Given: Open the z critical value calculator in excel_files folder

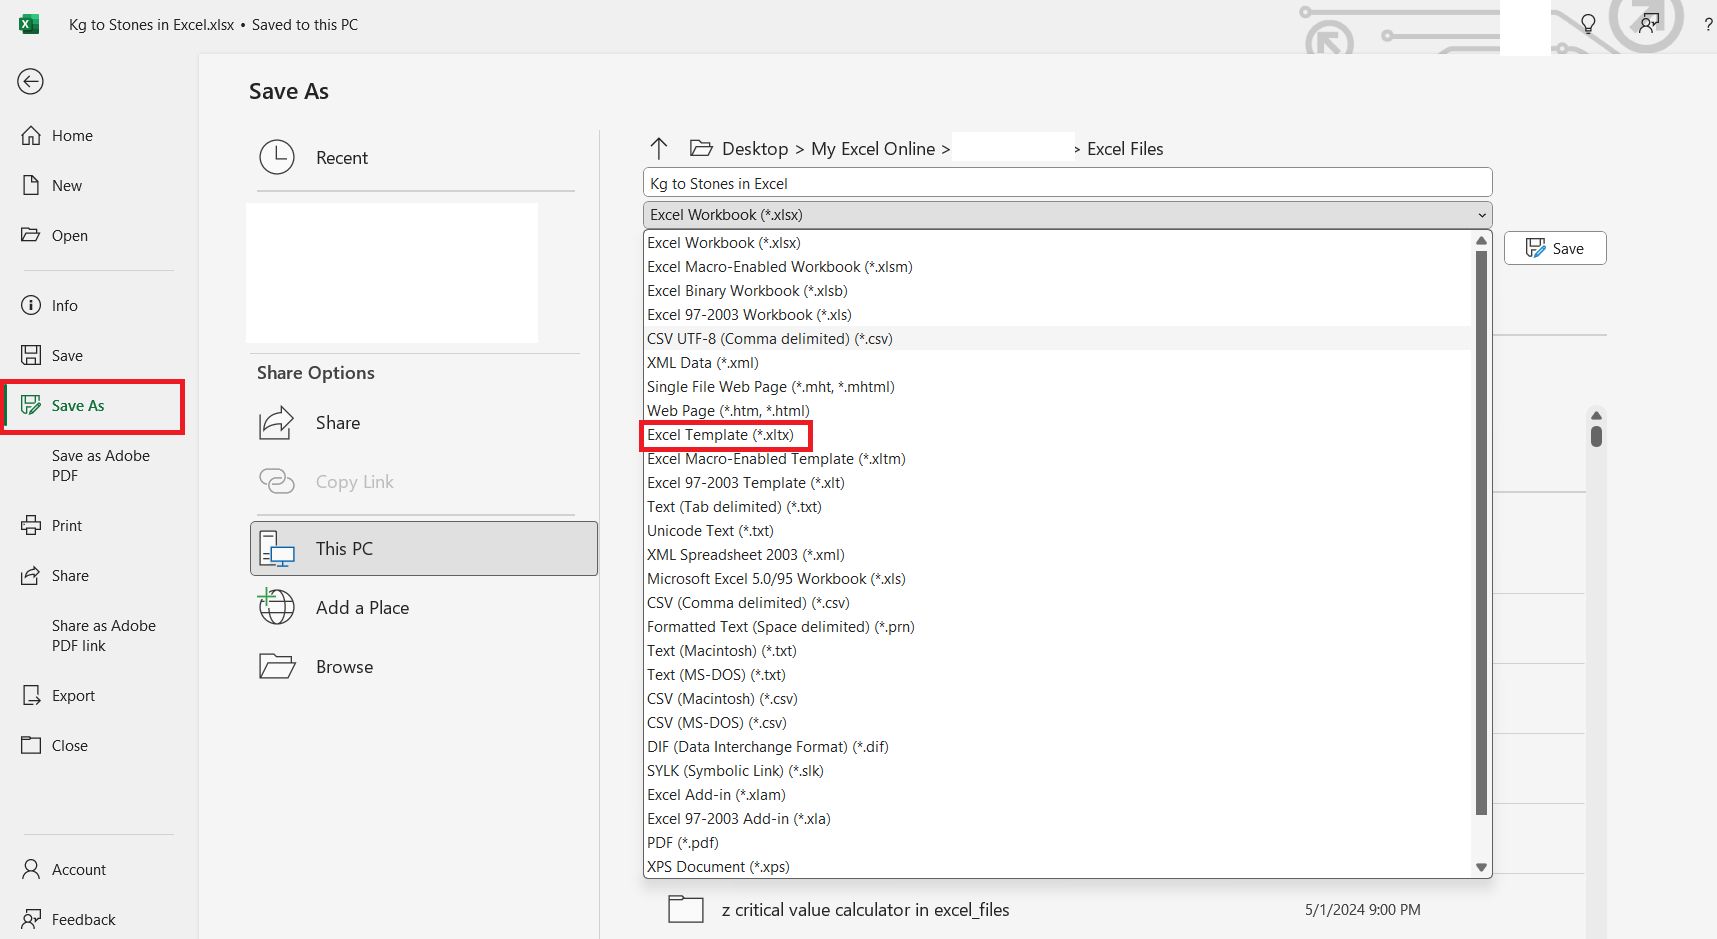Looking at the screenshot, I should pyautogui.click(x=865, y=910).
